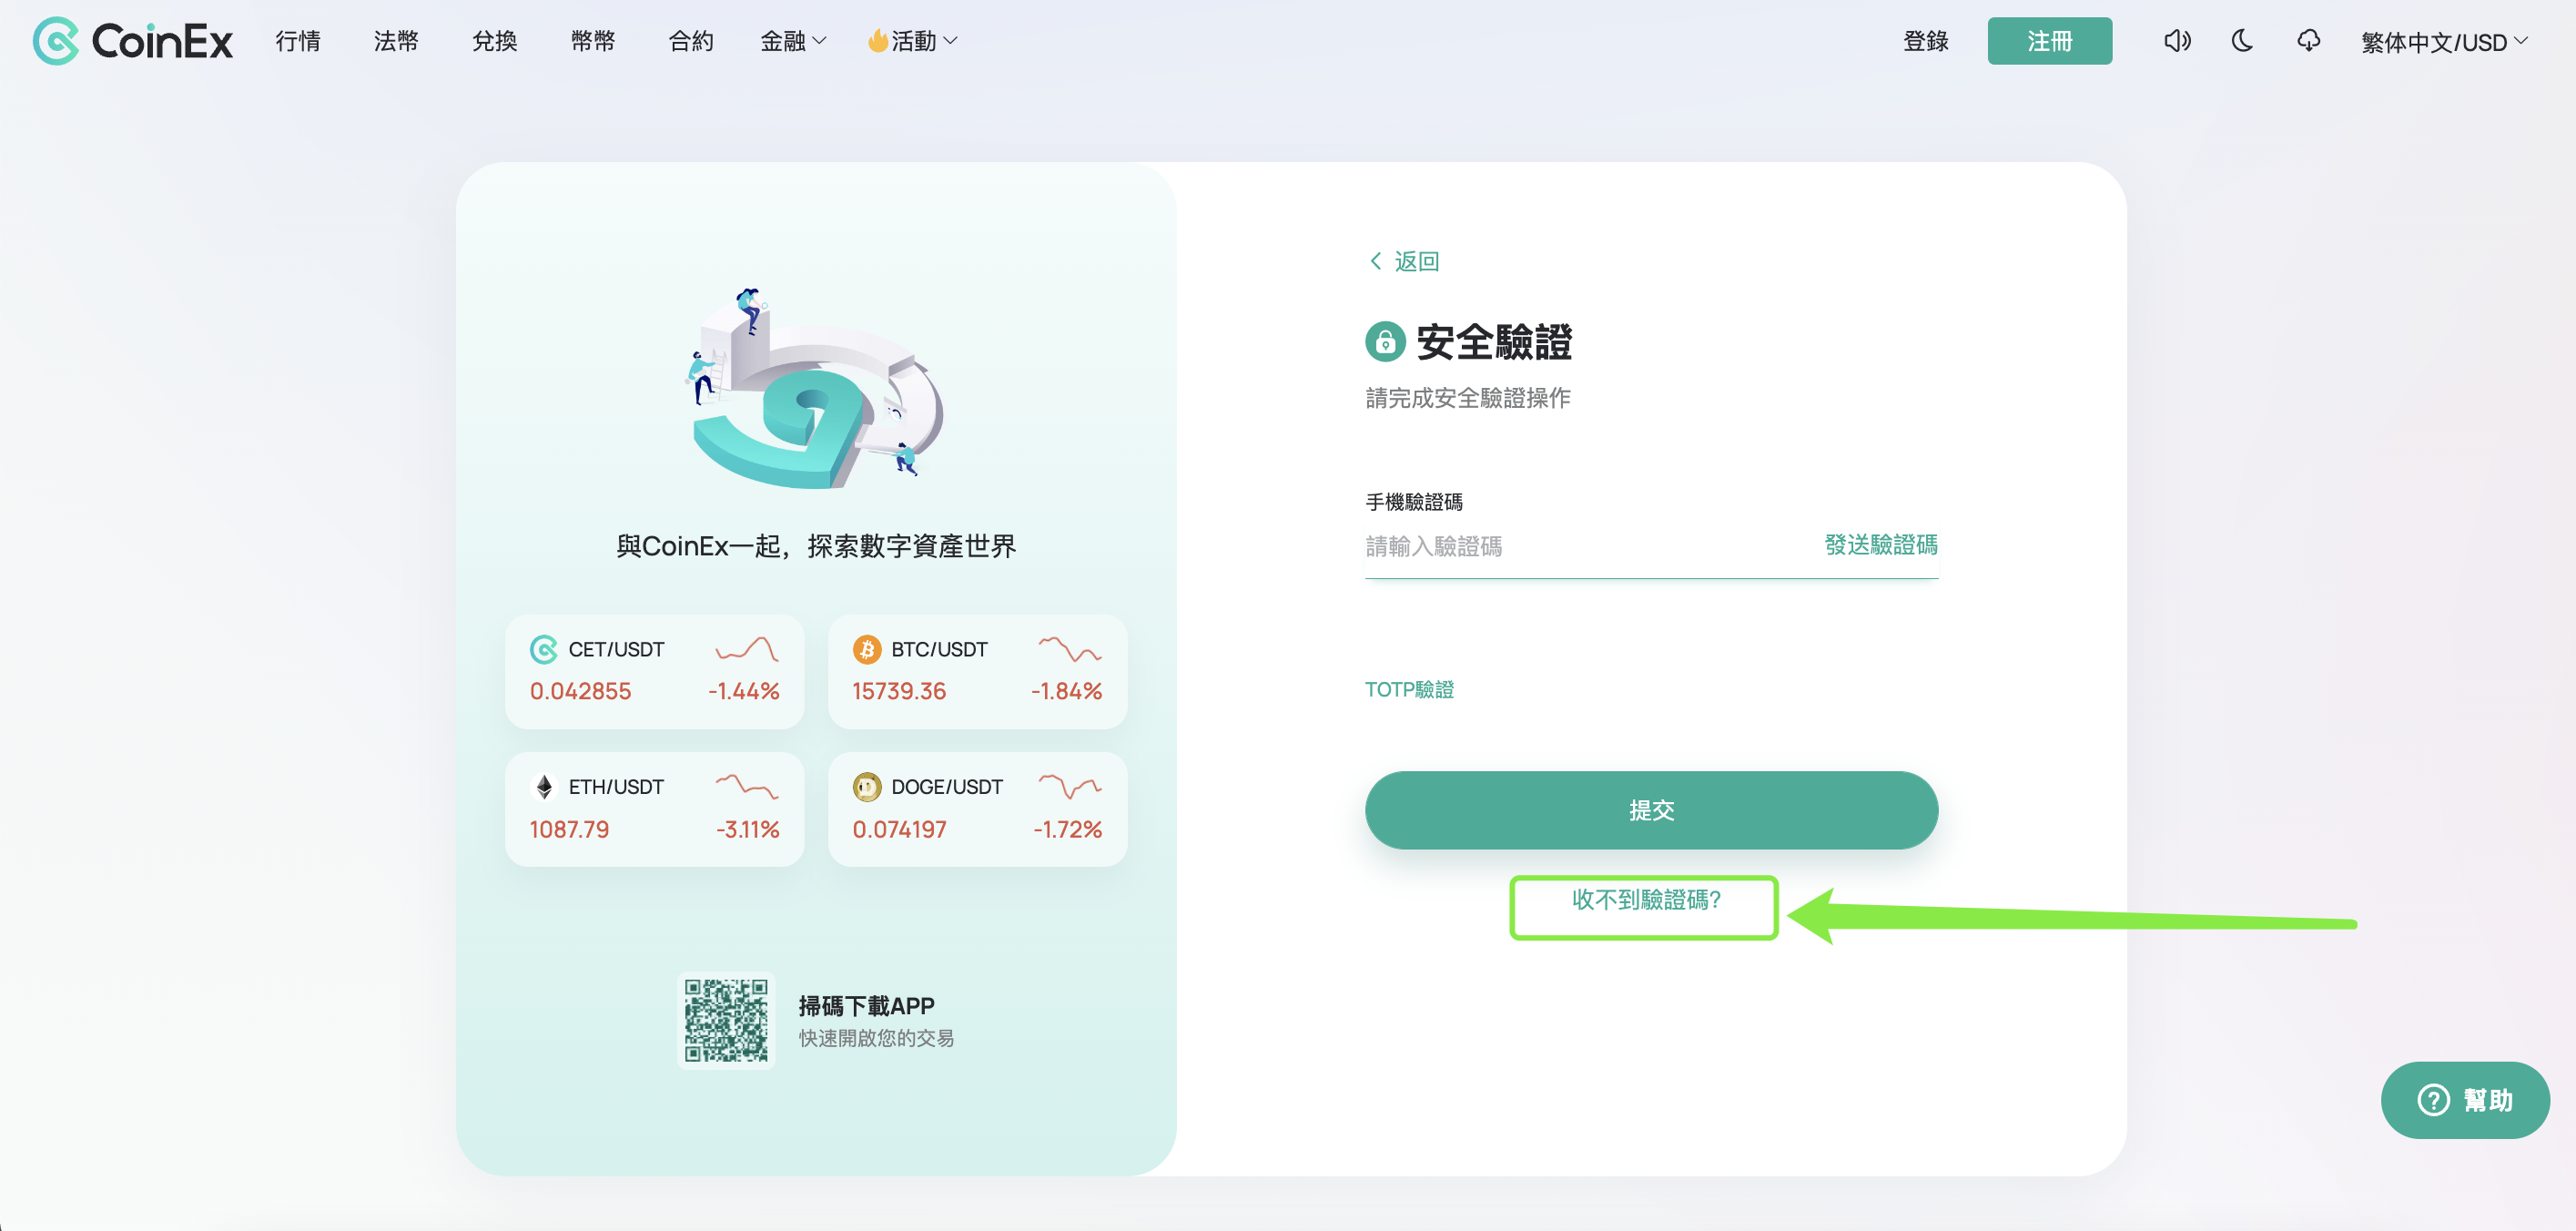Click the Ethereum coin icon

(x=544, y=787)
